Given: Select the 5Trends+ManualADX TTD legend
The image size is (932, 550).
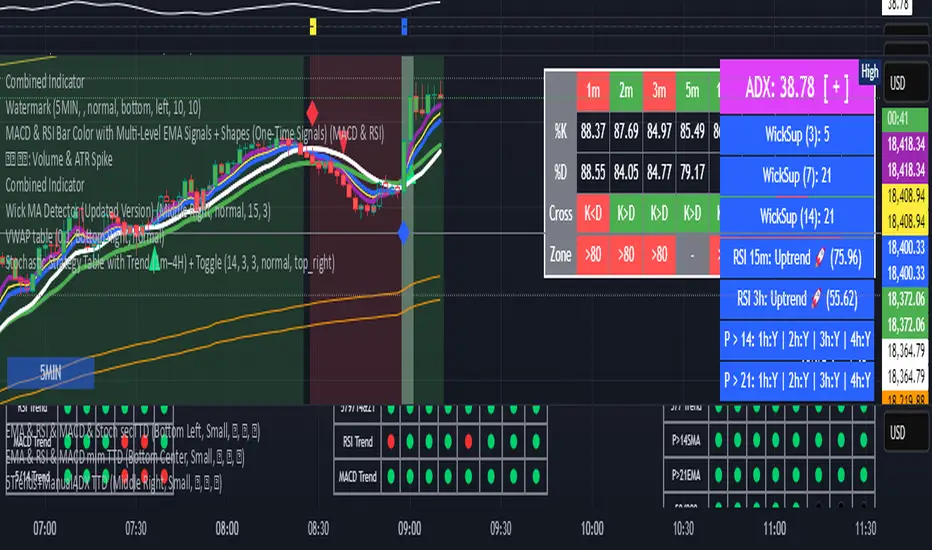Looking at the screenshot, I should click(x=114, y=483).
